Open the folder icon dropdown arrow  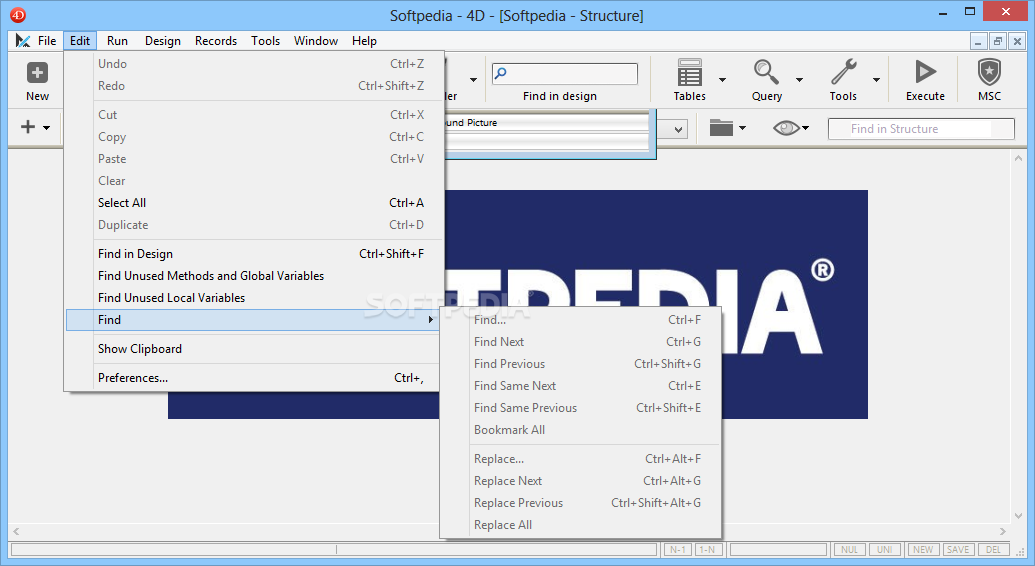742,128
